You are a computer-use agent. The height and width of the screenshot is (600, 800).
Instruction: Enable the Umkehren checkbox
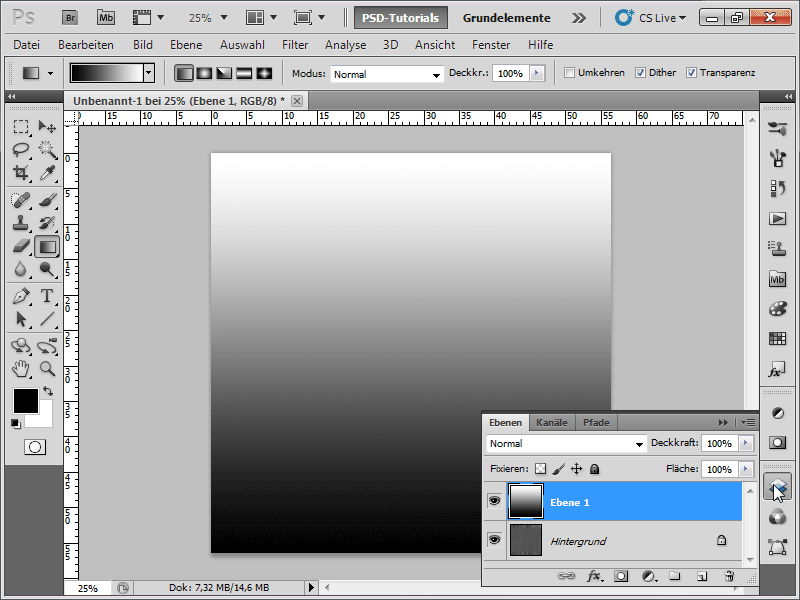tap(569, 72)
